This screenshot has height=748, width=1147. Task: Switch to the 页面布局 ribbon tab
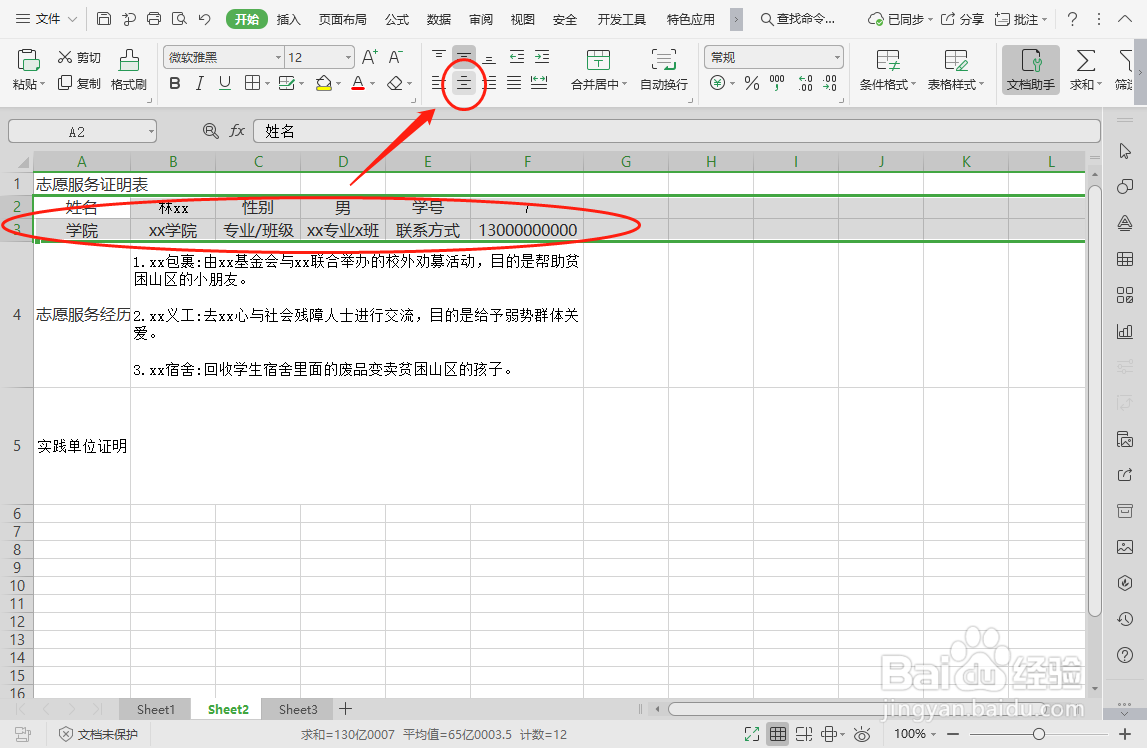point(342,18)
